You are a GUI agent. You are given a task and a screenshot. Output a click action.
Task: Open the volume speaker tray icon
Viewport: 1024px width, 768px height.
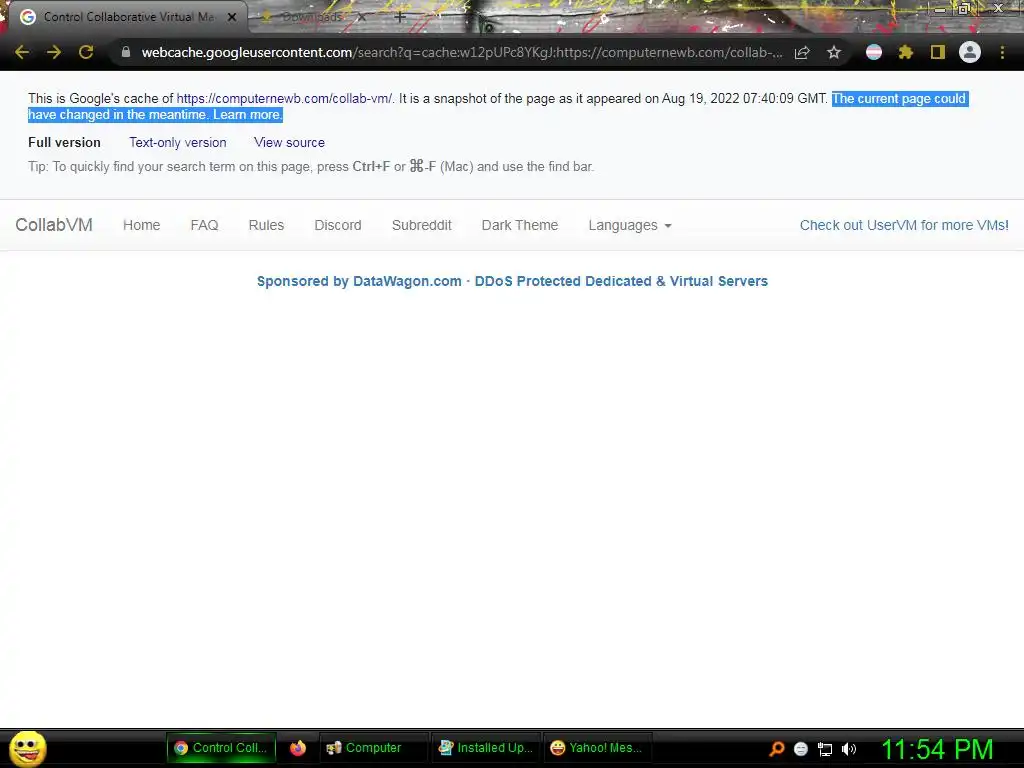pyautogui.click(x=849, y=749)
